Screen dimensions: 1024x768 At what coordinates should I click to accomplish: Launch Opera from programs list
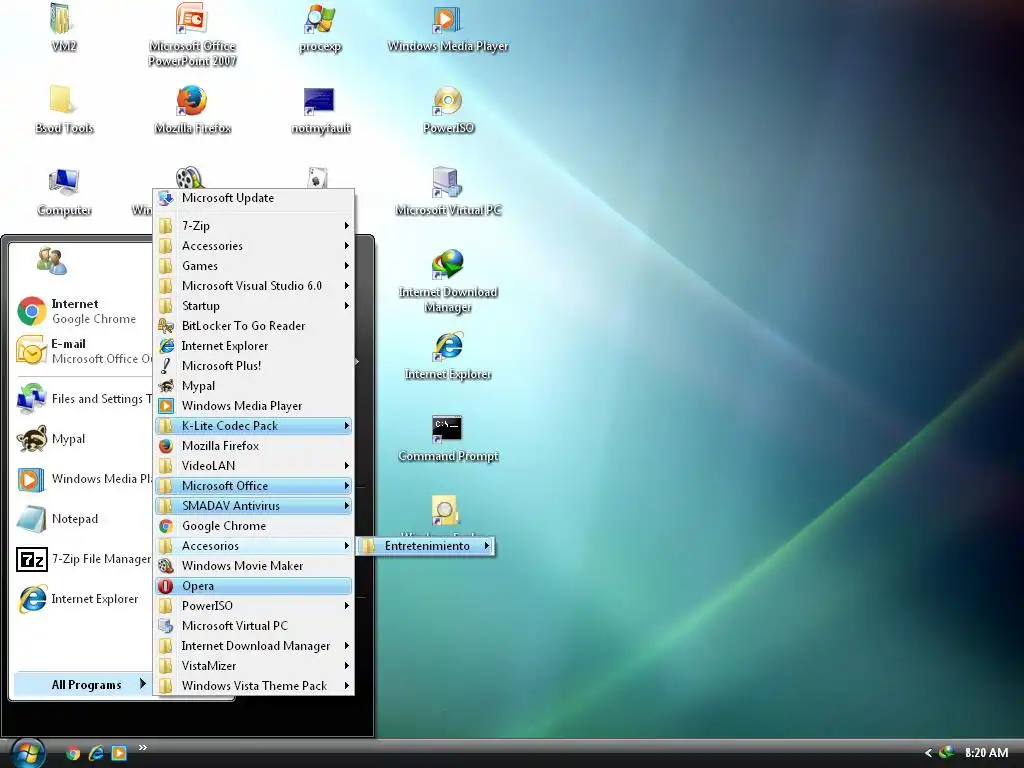pos(254,586)
